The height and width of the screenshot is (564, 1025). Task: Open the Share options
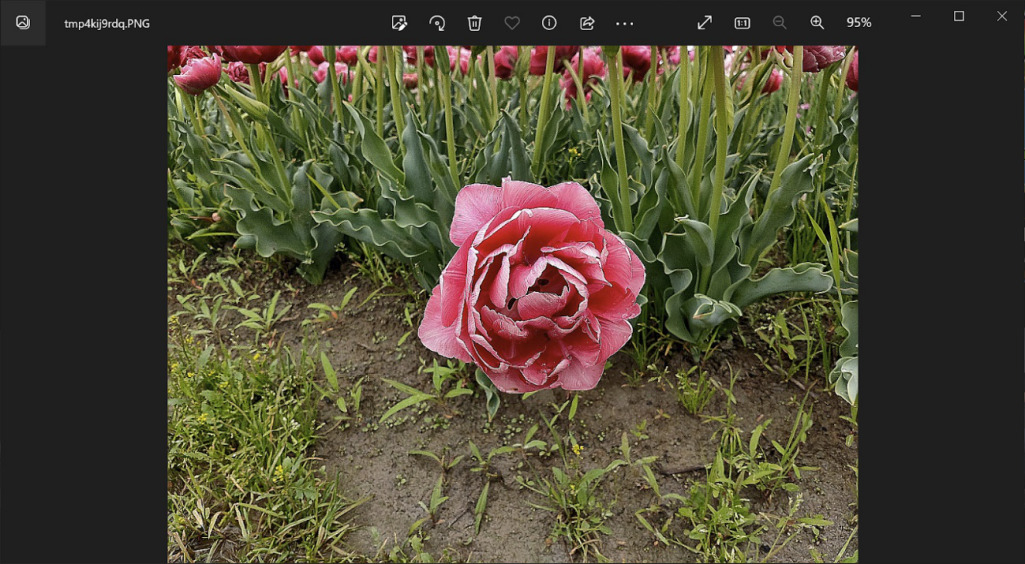pos(587,23)
